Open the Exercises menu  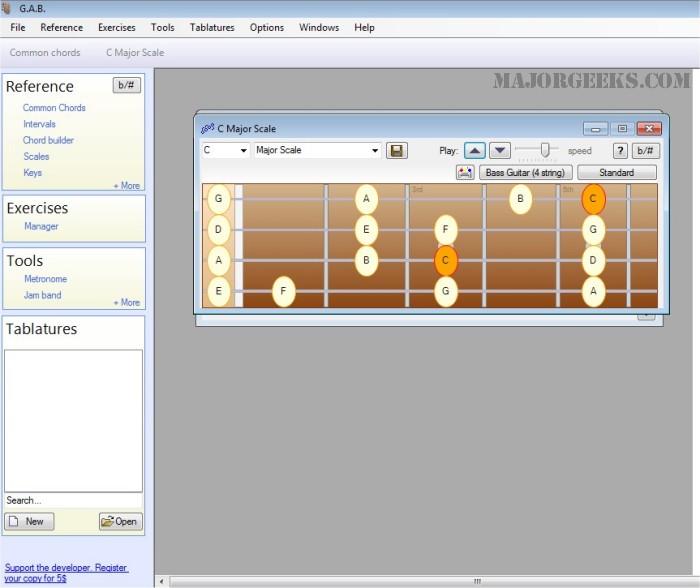tap(117, 28)
